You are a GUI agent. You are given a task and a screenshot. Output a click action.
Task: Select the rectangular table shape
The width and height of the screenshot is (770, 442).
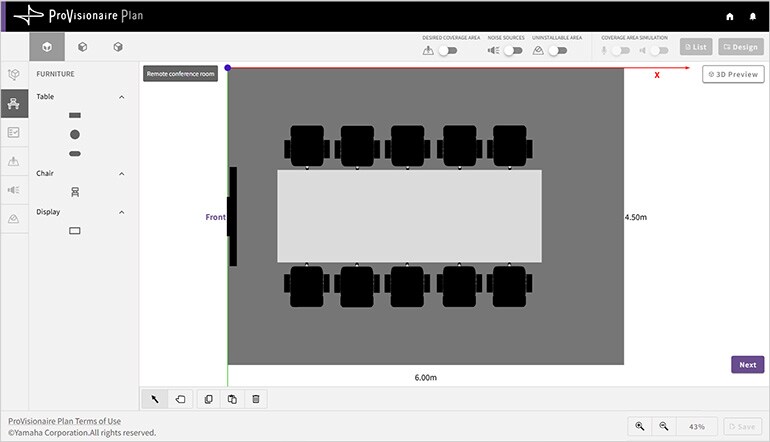75,116
